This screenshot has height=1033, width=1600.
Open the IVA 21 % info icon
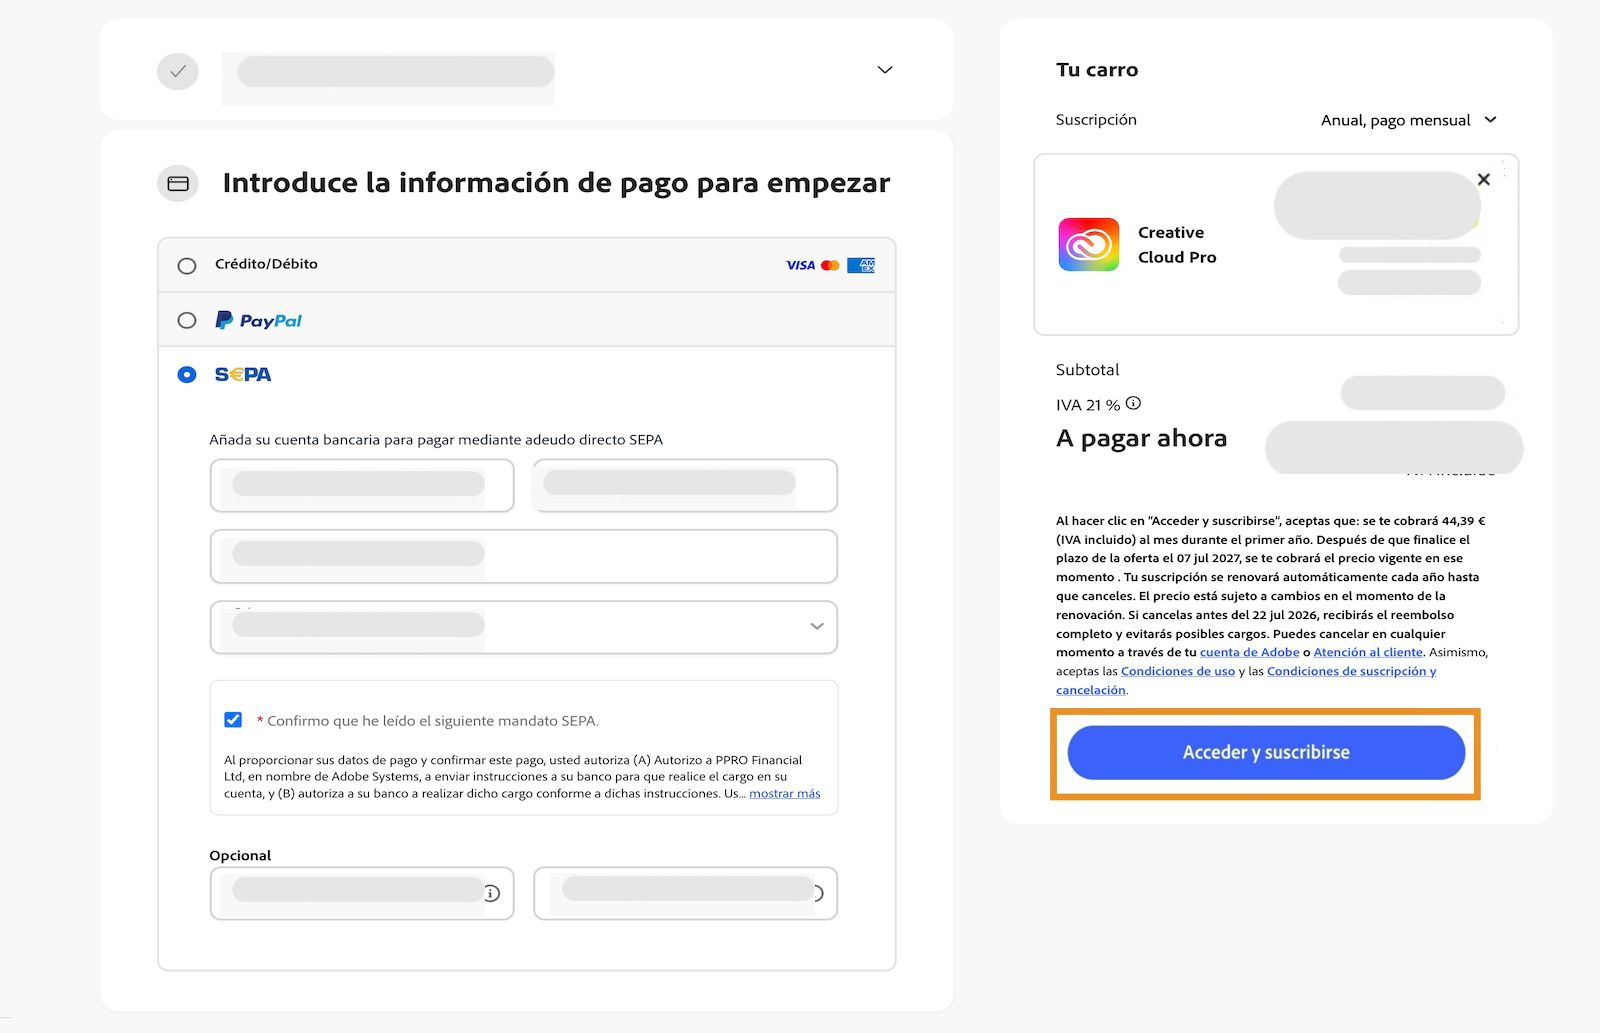[x=1133, y=403]
